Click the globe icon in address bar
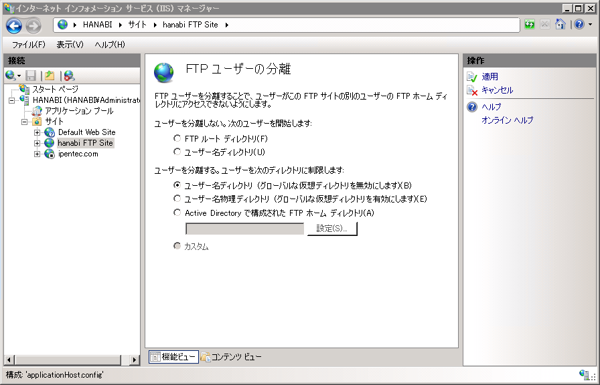This screenshot has width=600, height=385. click(x=62, y=25)
